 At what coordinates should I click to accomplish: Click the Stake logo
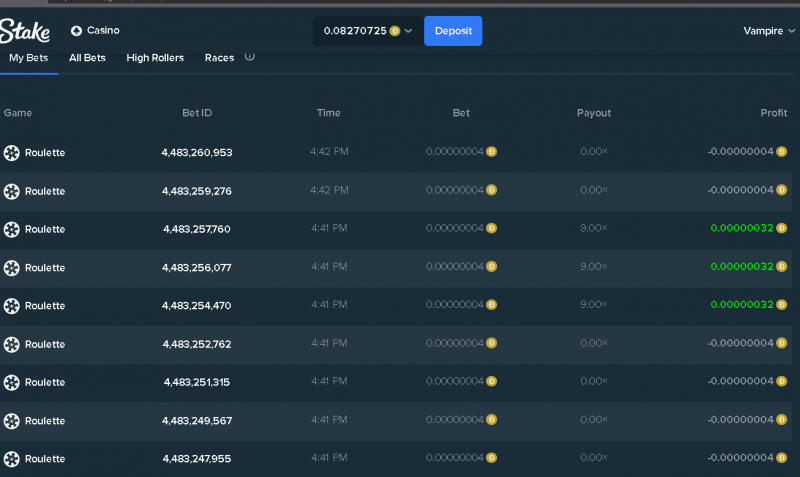coord(25,31)
